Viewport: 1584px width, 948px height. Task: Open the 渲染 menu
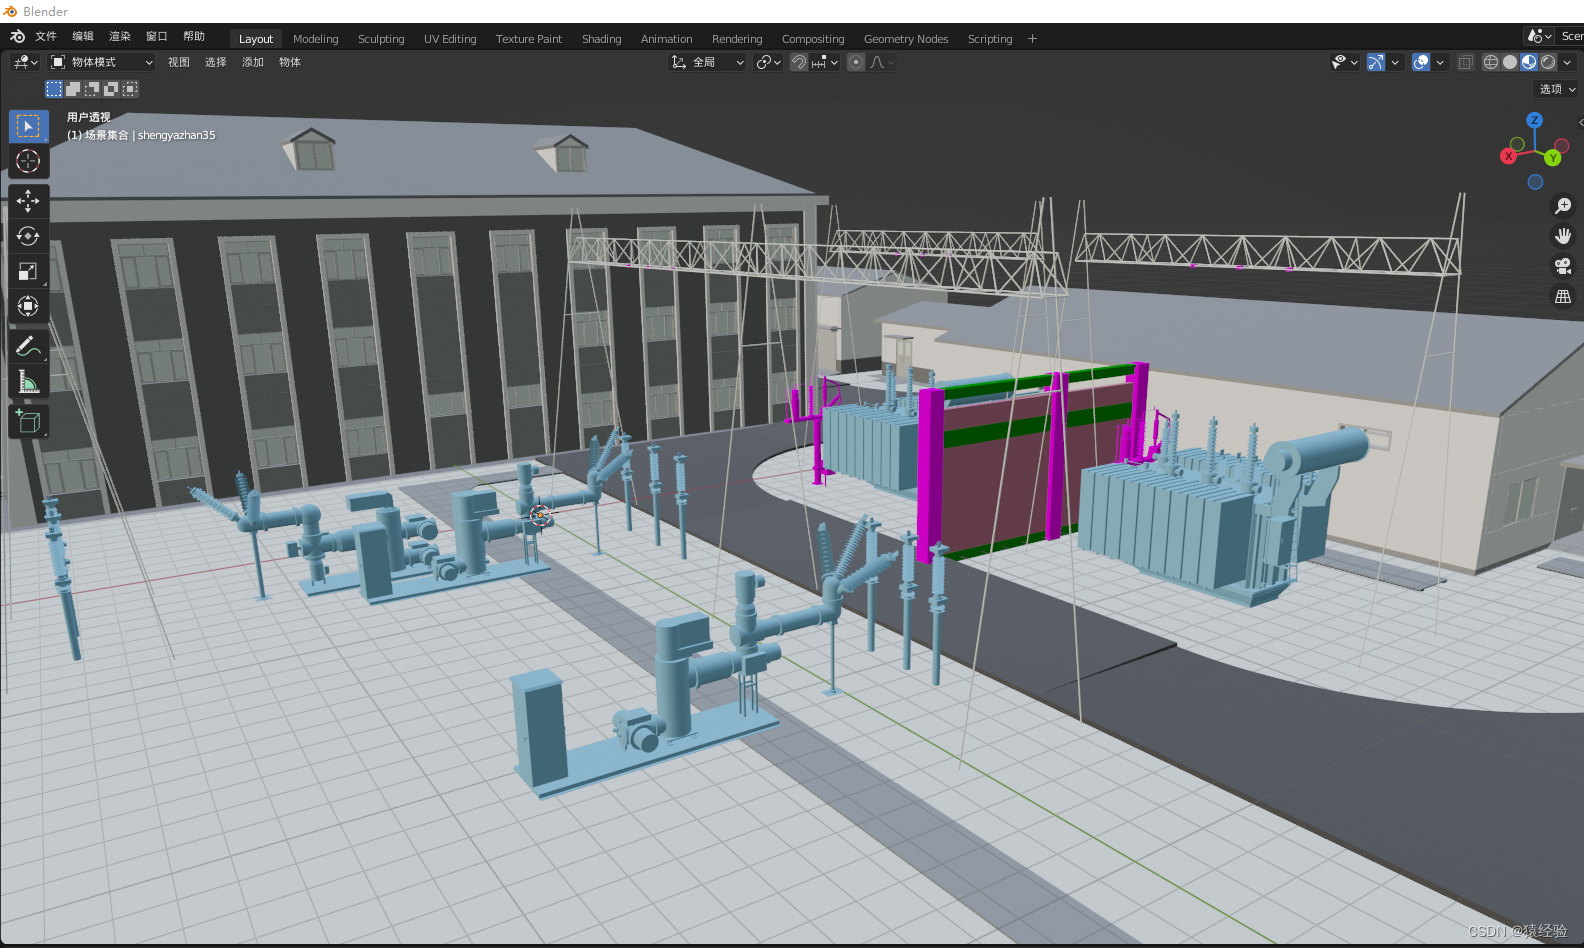click(x=120, y=36)
